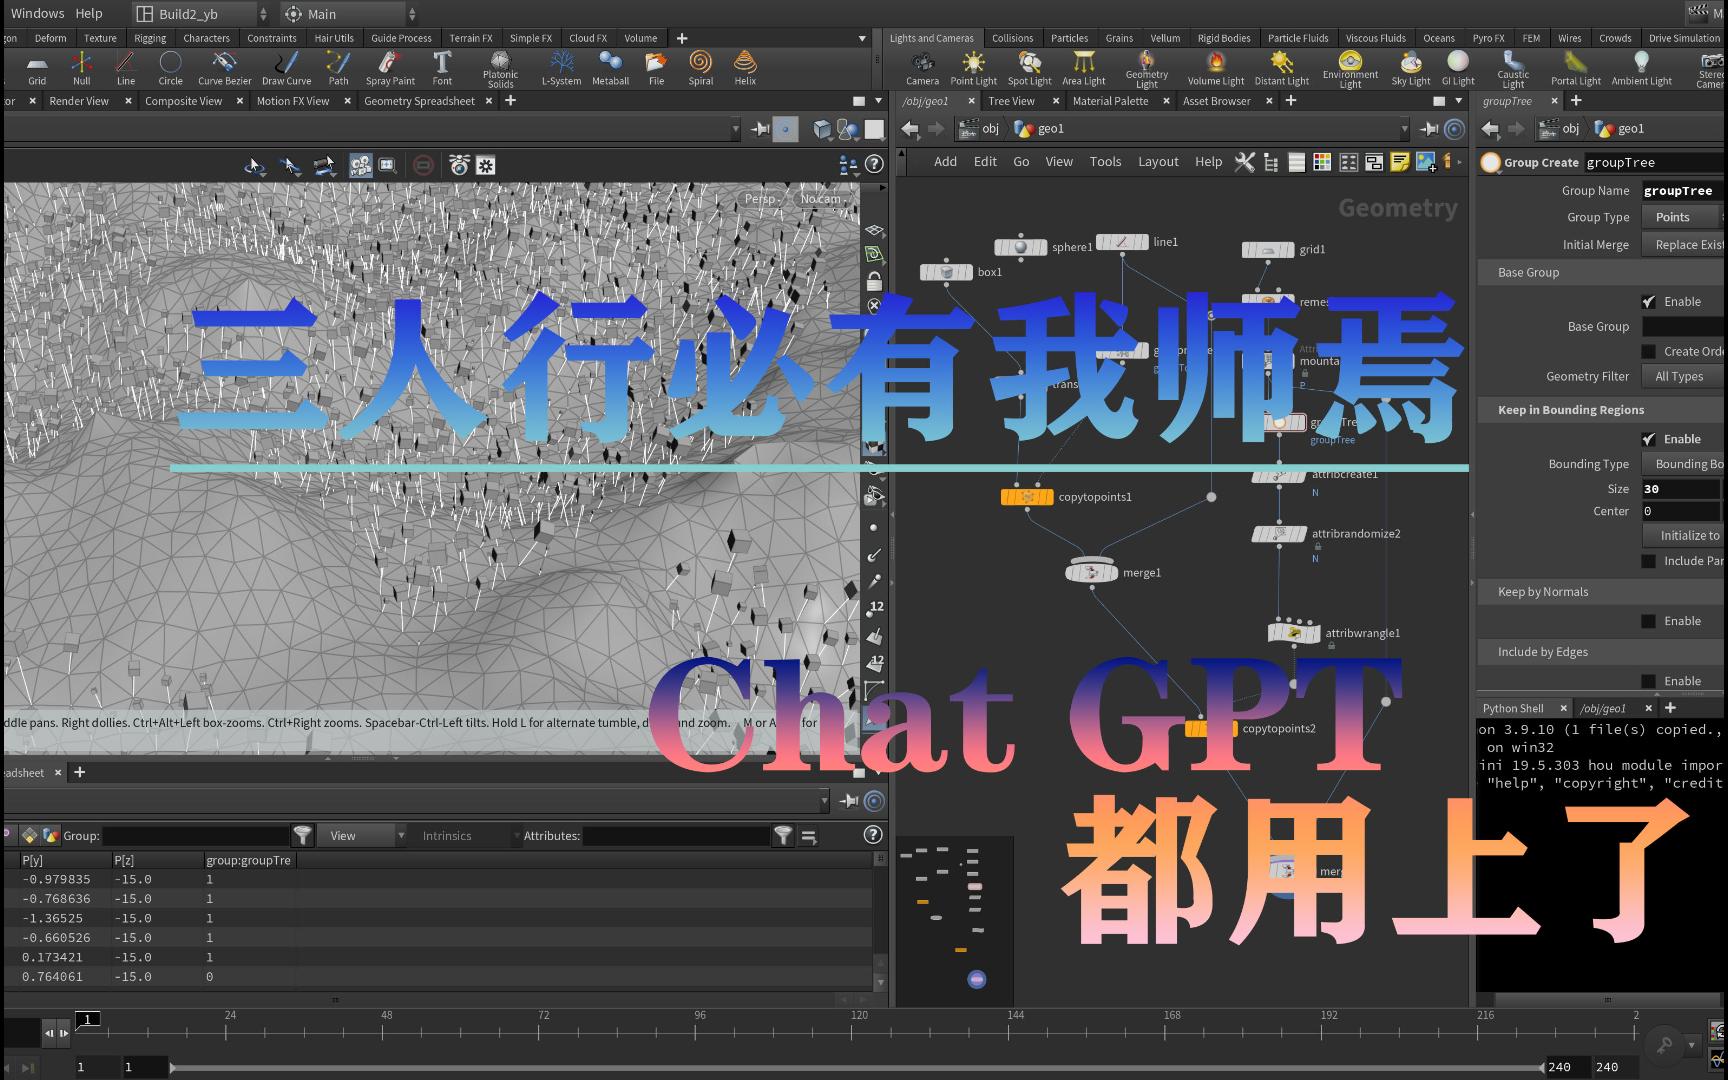This screenshot has width=1728, height=1080.
Task: Select the copytopoints1 node
Action: click(x=1027, y=497)
